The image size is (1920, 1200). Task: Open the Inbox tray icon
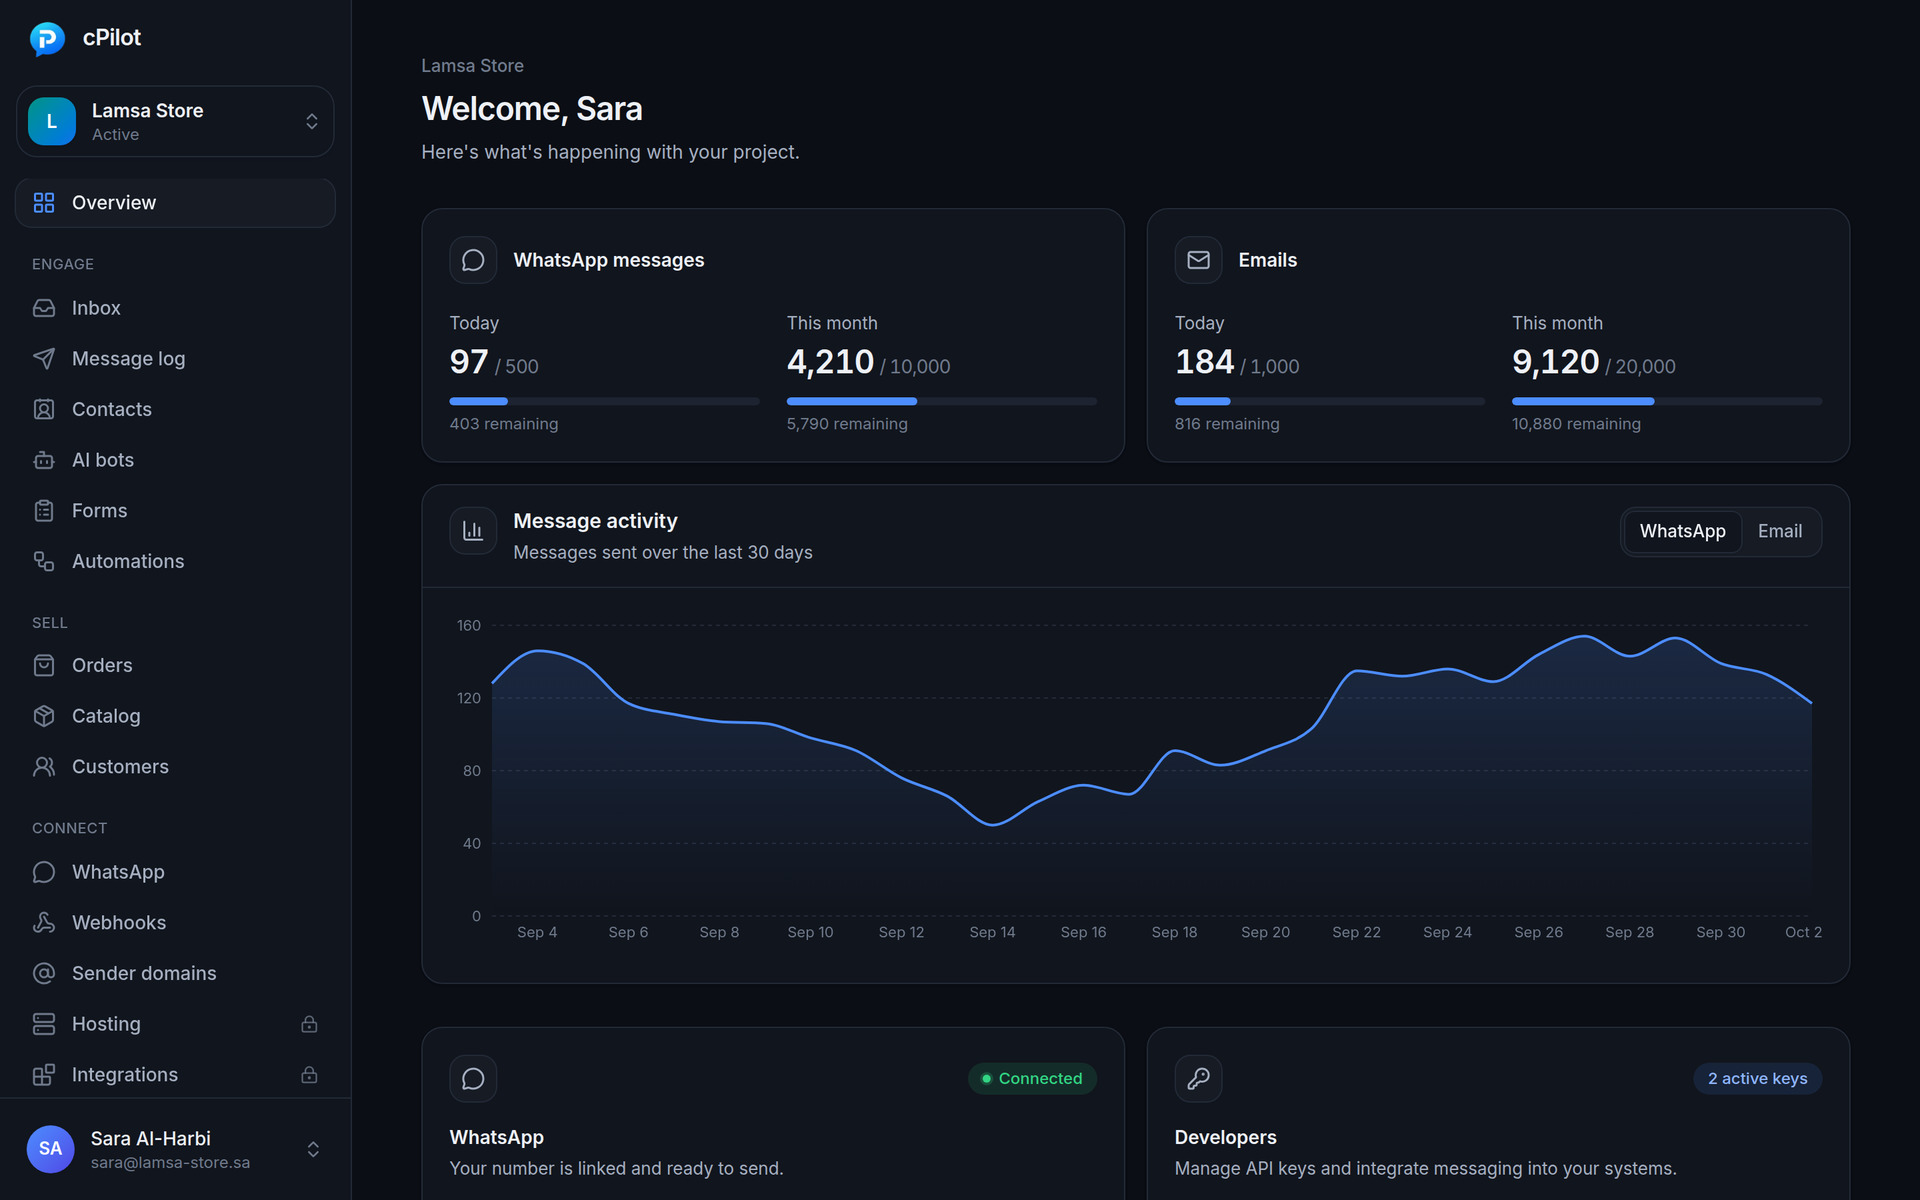pyautogui.click(x=44, y=308)
